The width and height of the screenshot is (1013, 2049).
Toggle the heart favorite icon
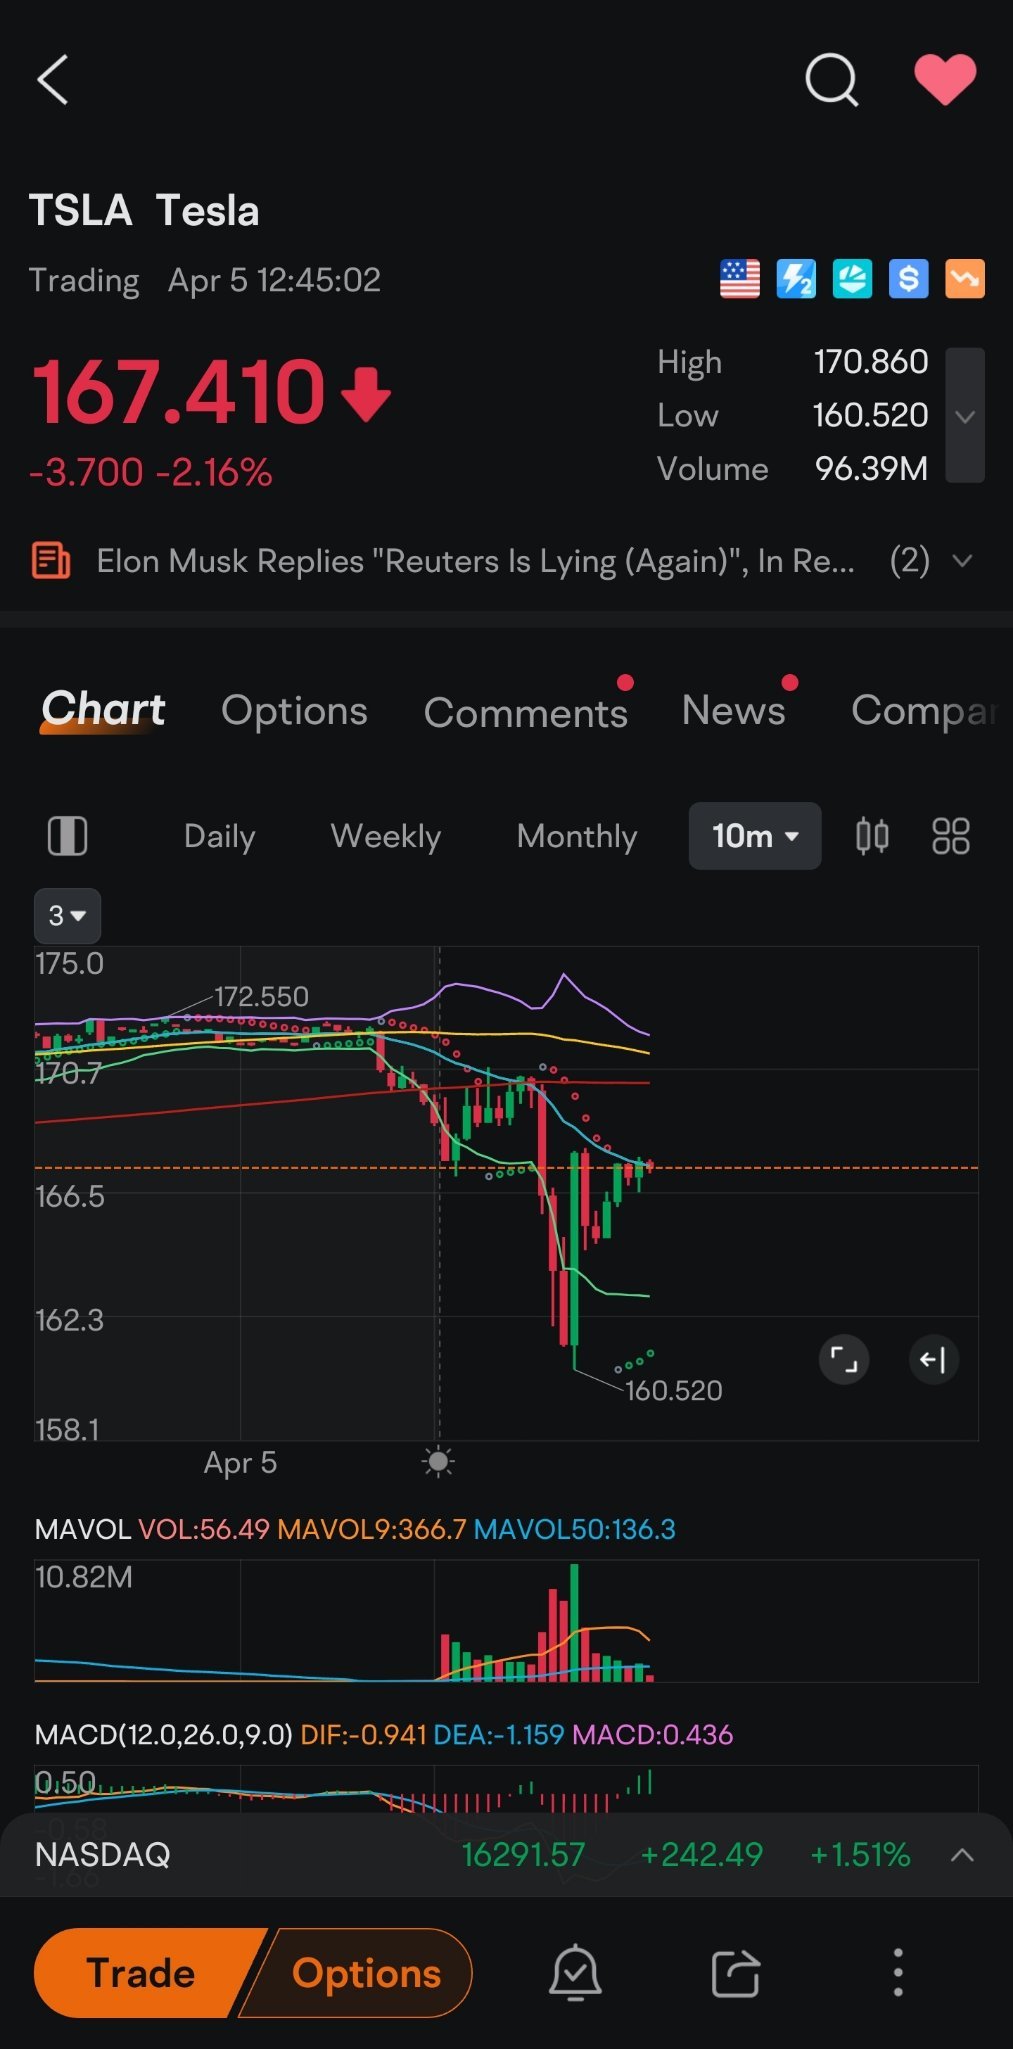point(945,79)
